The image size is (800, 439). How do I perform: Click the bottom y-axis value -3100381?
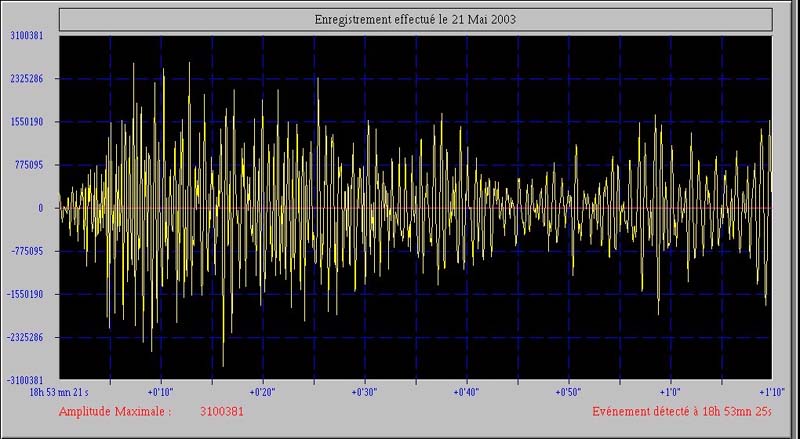coord(25,380)
